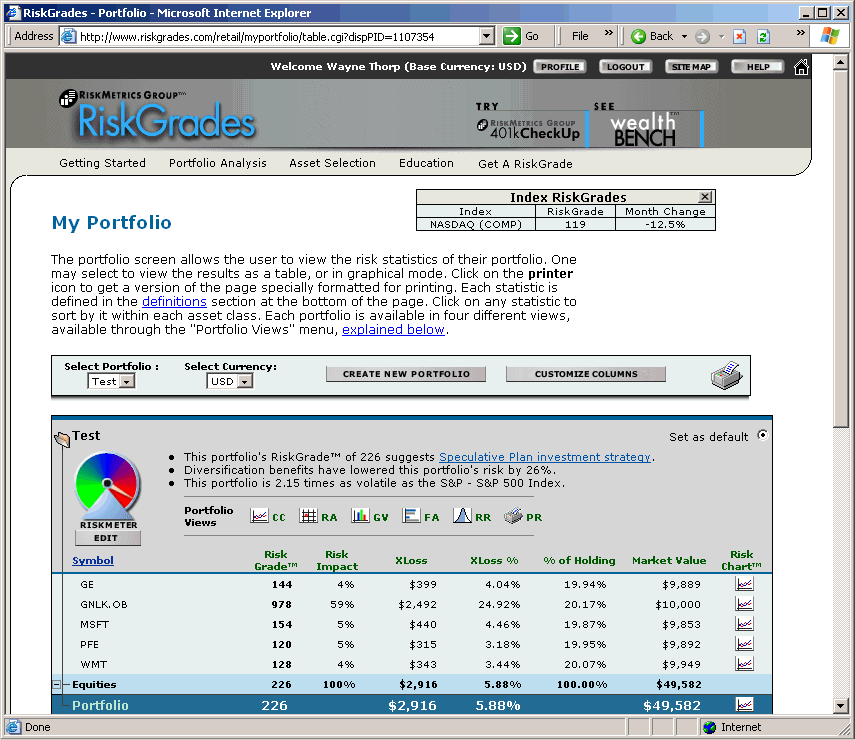Screen dimensions: 855x740
Task: Switch to the RA portfolio view icon
Action: coord(310,516)
